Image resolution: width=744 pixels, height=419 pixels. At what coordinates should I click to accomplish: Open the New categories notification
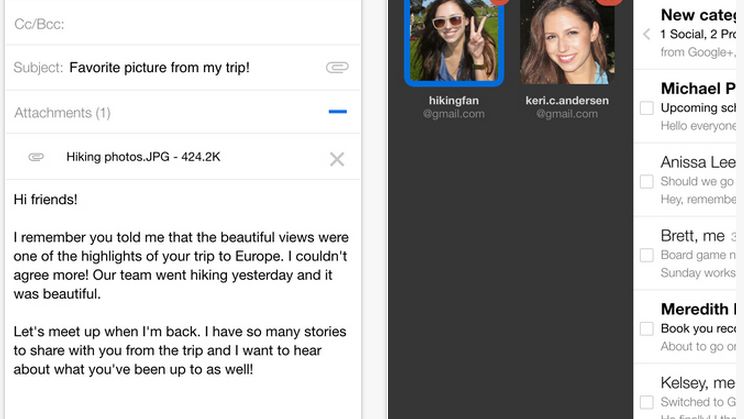tap(685, 33)
